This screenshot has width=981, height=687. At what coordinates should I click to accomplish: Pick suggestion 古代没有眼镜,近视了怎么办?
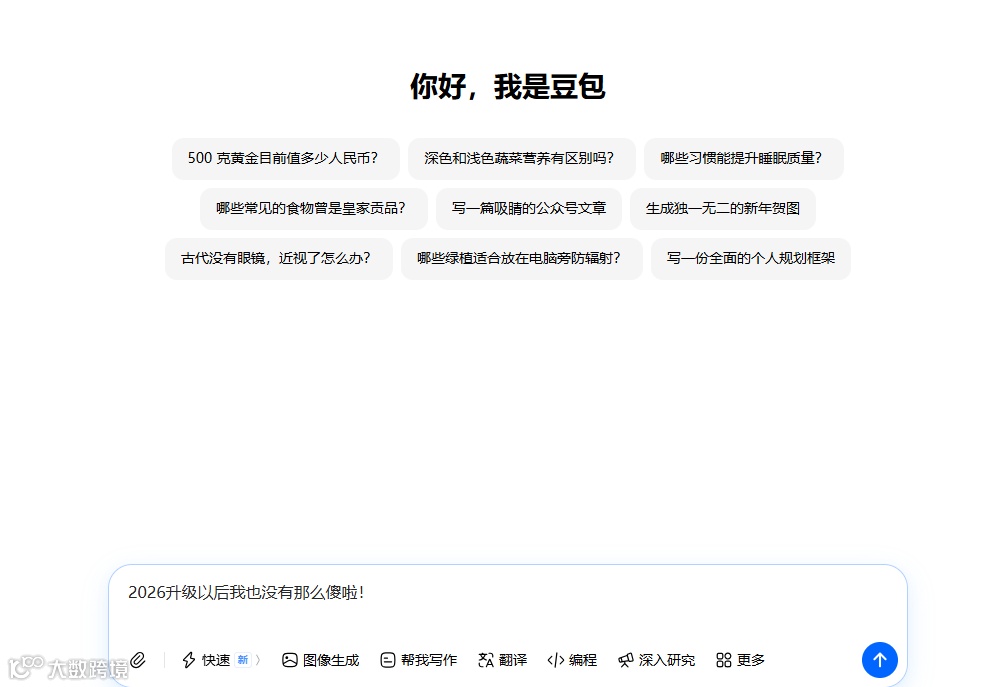point(278,258)
